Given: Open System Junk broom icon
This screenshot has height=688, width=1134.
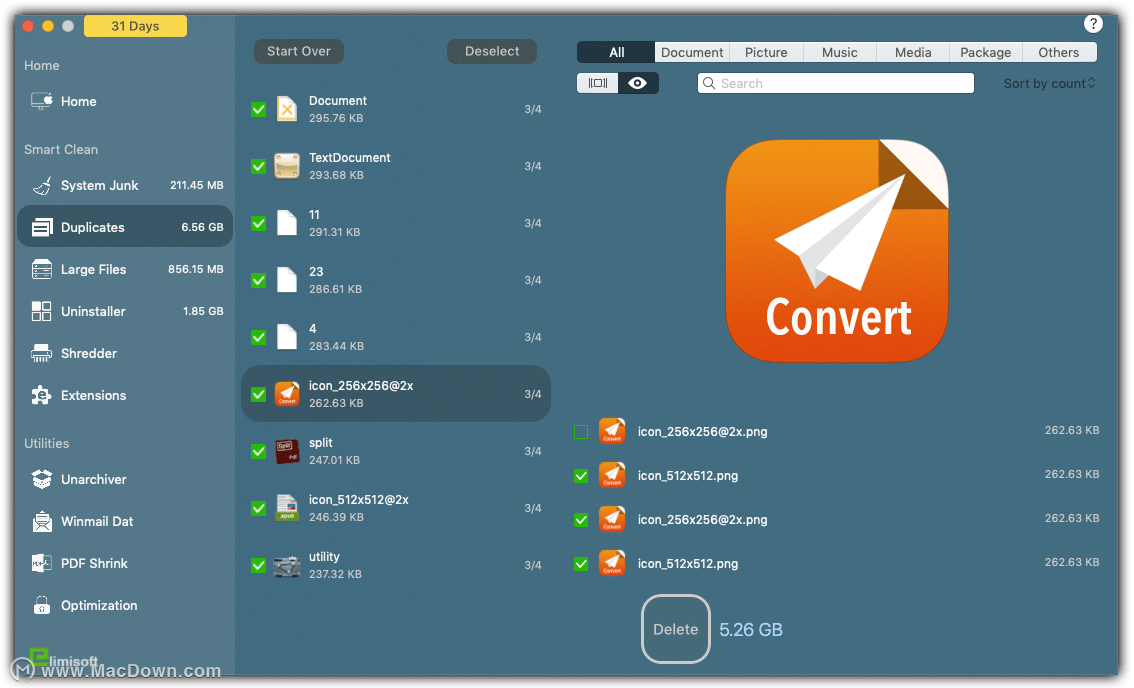Looking at the screenshot, I should coord(42,186).
